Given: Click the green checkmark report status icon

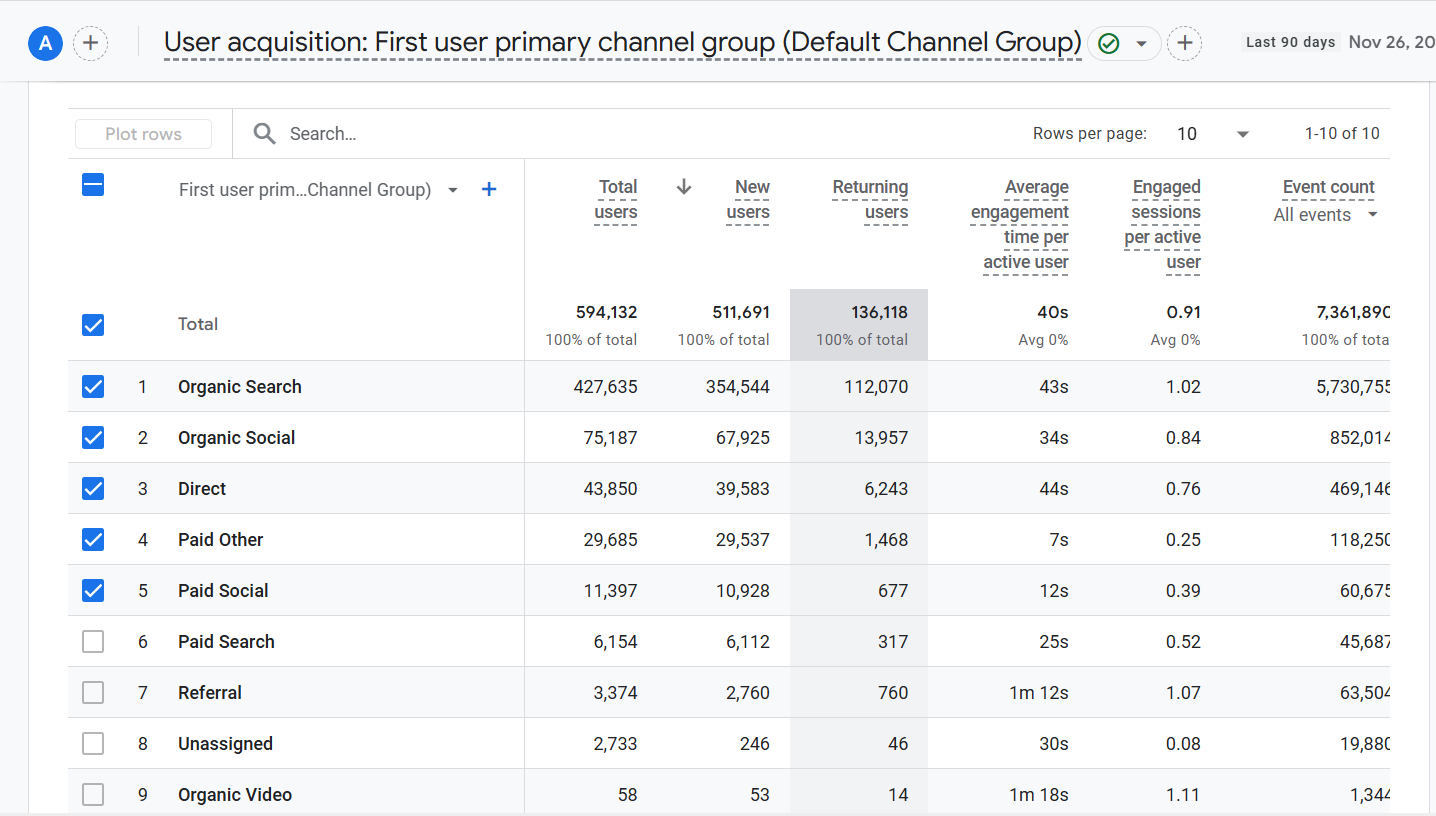Looking at the screenshot, I should click(1110, 43).
